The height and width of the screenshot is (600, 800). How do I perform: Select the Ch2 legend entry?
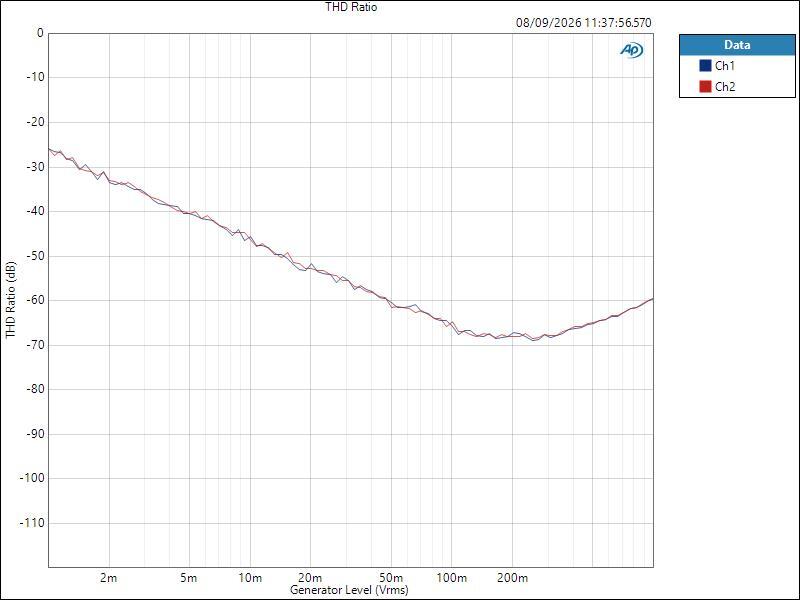pyautogui.click(x=737, y=87)
